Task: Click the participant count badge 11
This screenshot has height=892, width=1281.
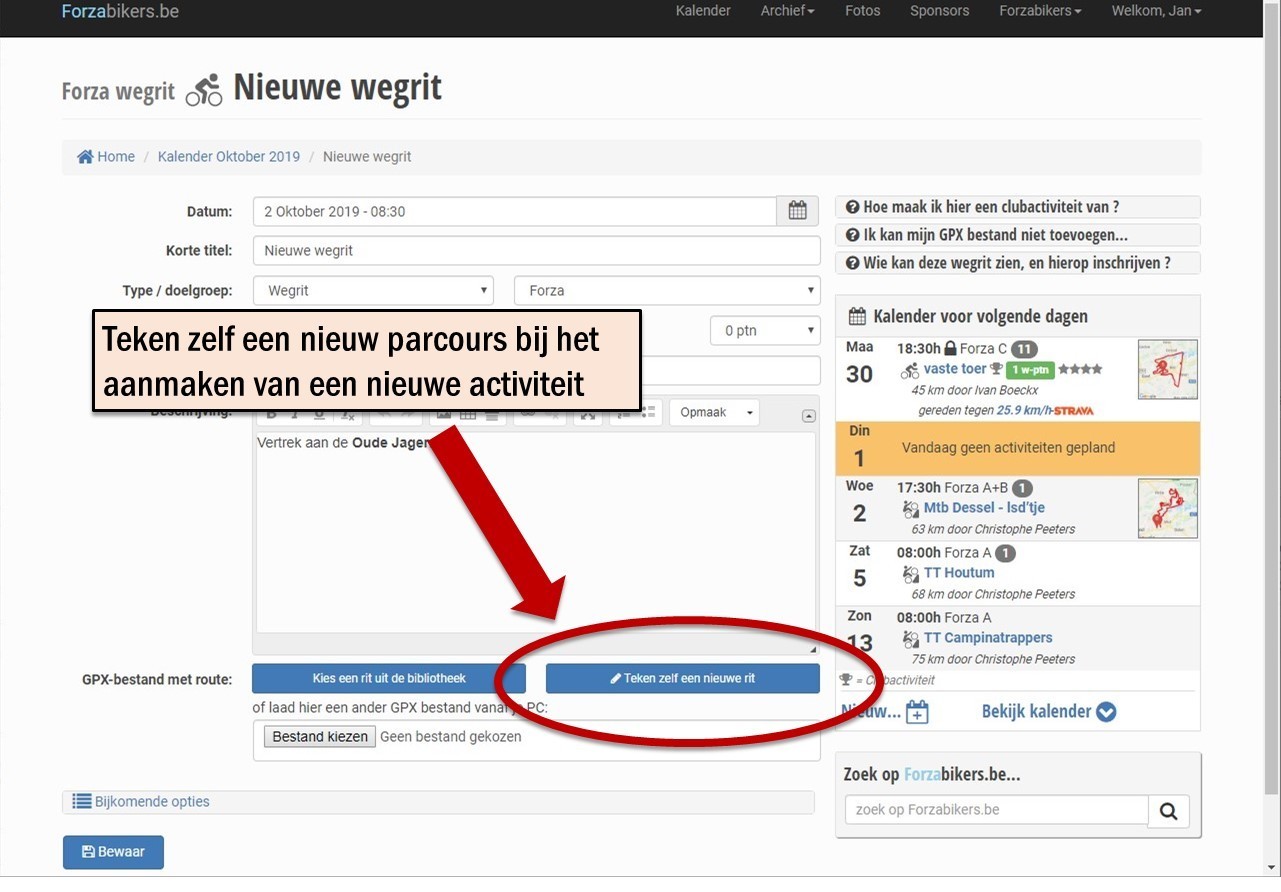Action: pyautogui.click(x=1024, y=349)
